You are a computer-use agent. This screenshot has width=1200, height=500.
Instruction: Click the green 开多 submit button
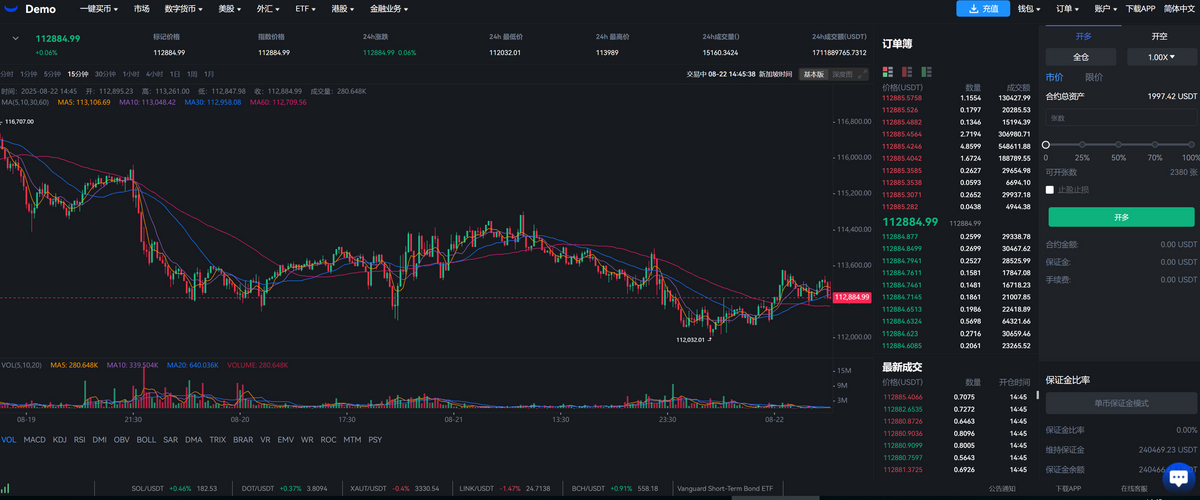[x=1121, y=217]
